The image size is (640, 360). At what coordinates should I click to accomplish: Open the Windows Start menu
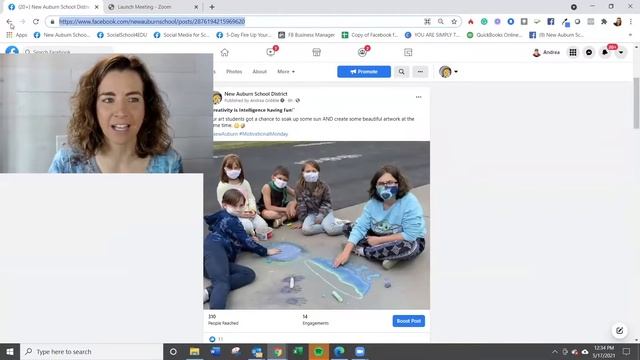pos(10,351)
